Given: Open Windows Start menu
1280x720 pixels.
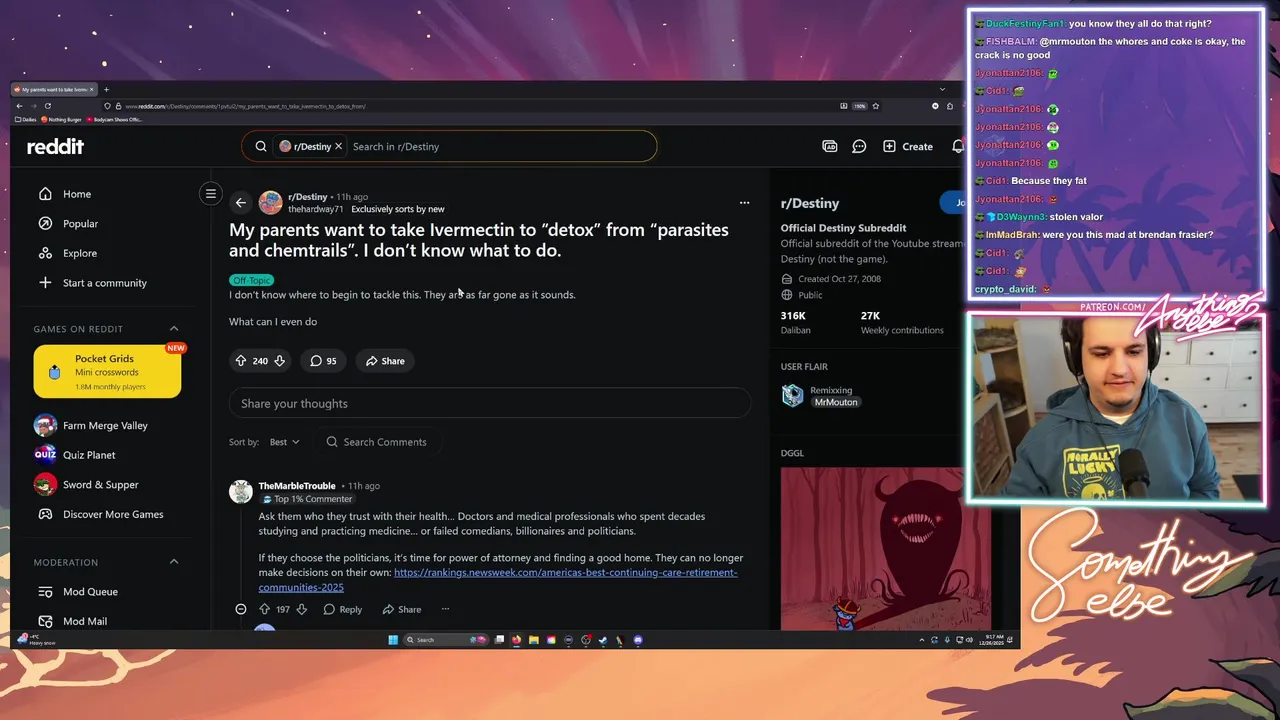Looking at the screenshot, I should point(393,640).
